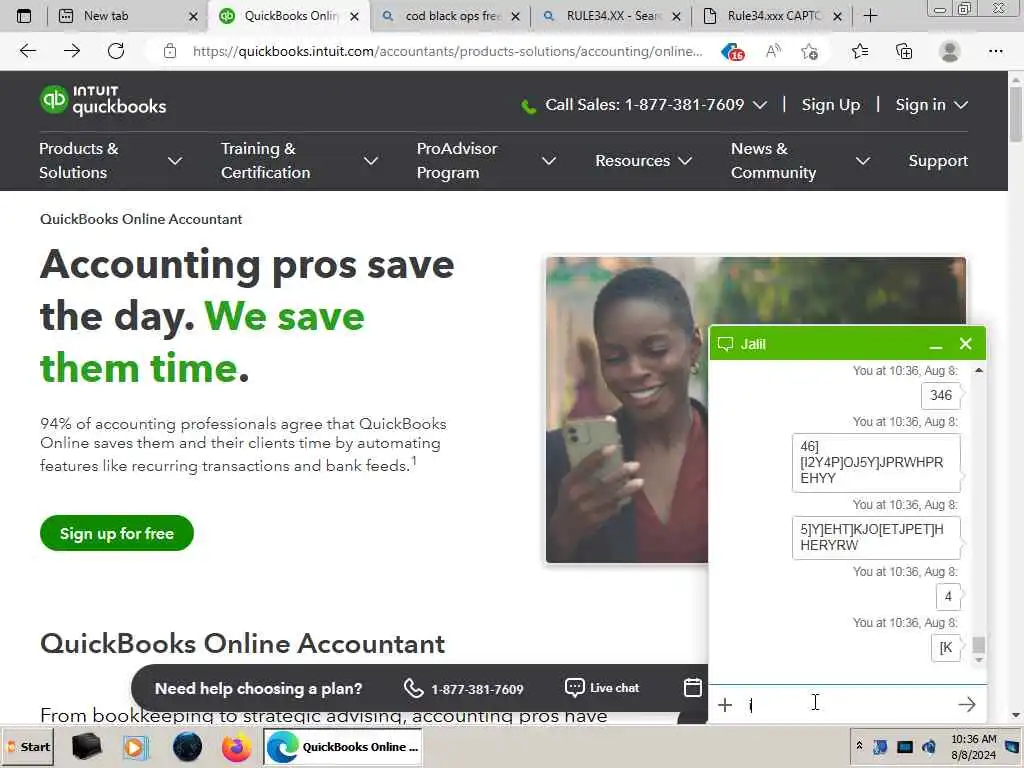Click the chat scroll up arrow
Screen dimensions: 1024x768
click(978, 370)
